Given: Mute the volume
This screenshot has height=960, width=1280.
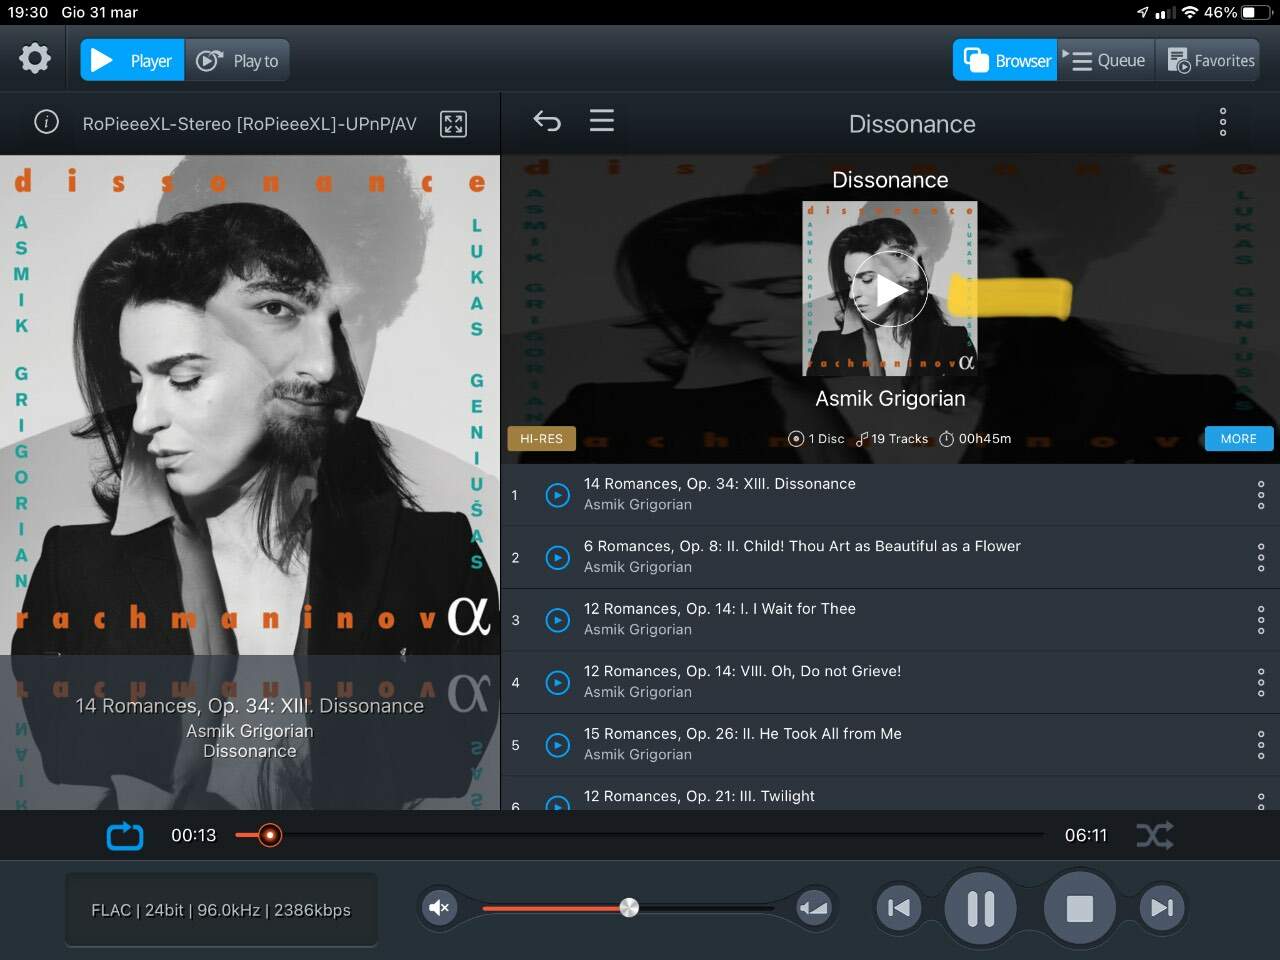Looking at the screenshot, I should [439, 908].
